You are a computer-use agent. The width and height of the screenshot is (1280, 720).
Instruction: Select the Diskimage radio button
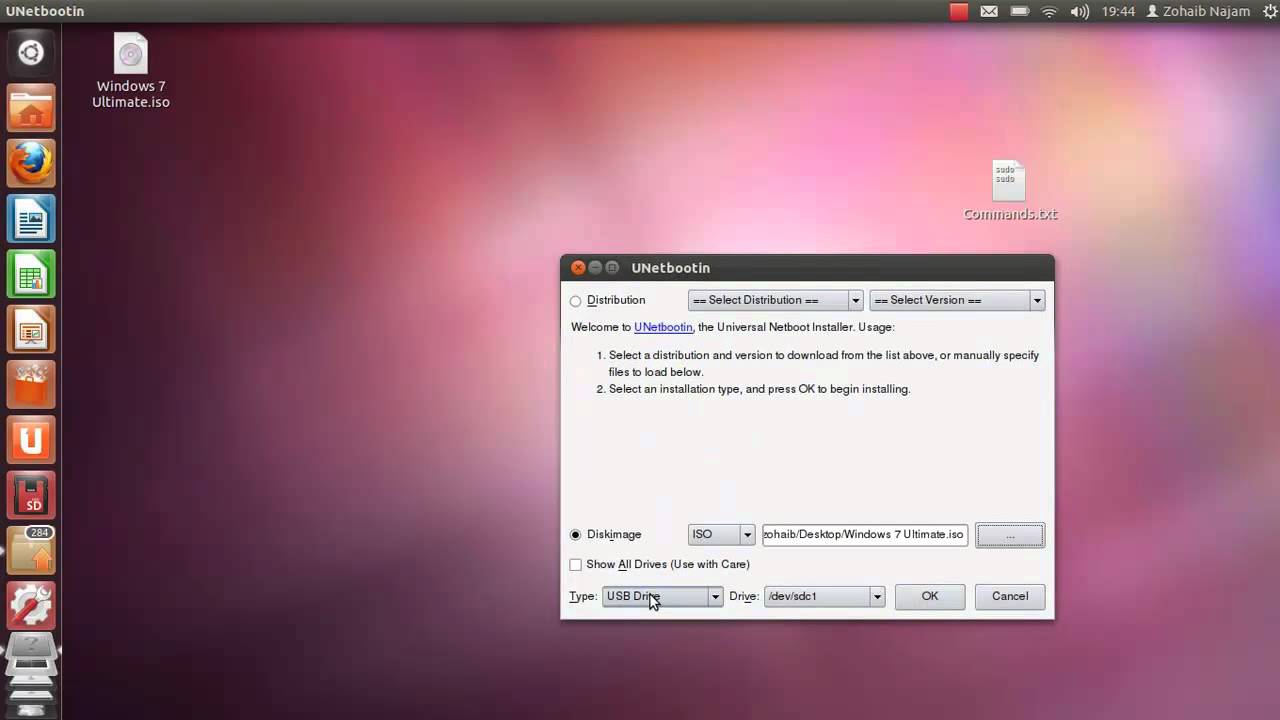[575, 535]
